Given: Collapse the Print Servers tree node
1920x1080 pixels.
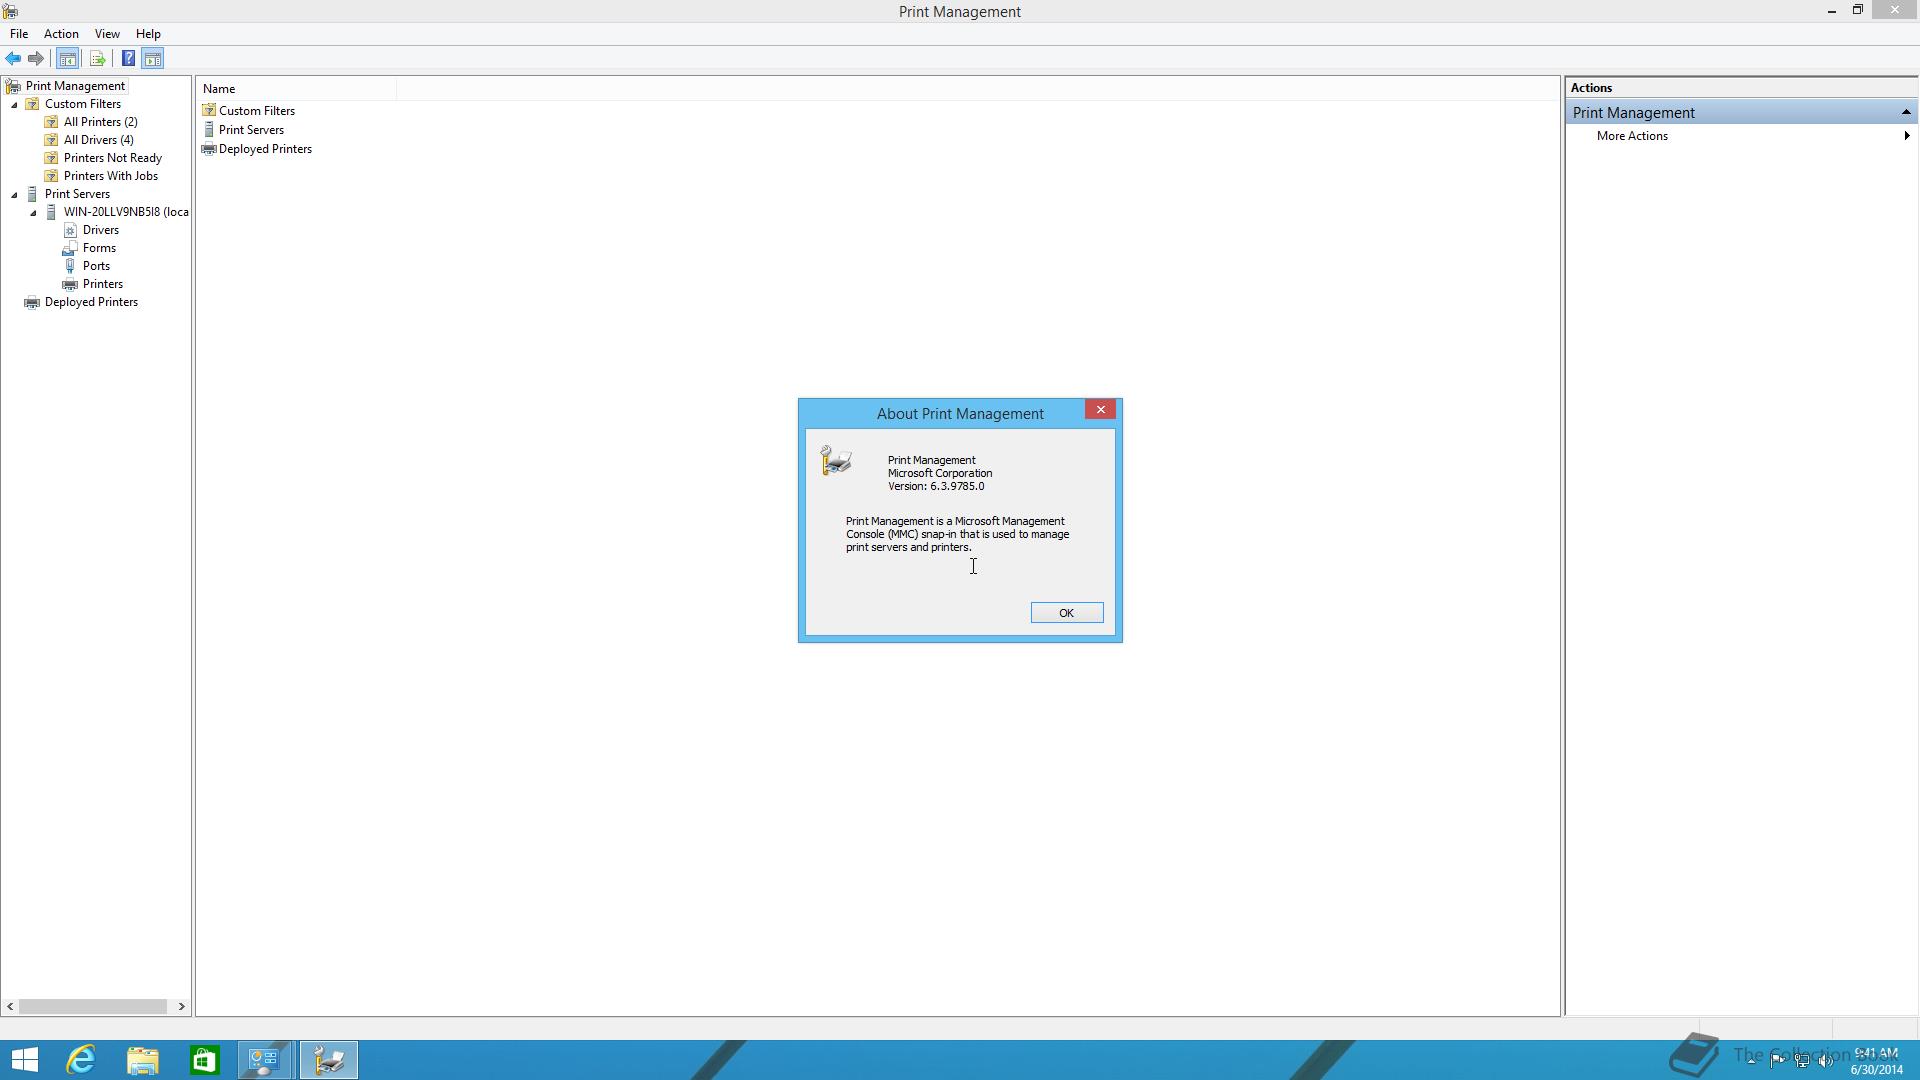Looking at the screenshot, I should click(x=14, y=194).
